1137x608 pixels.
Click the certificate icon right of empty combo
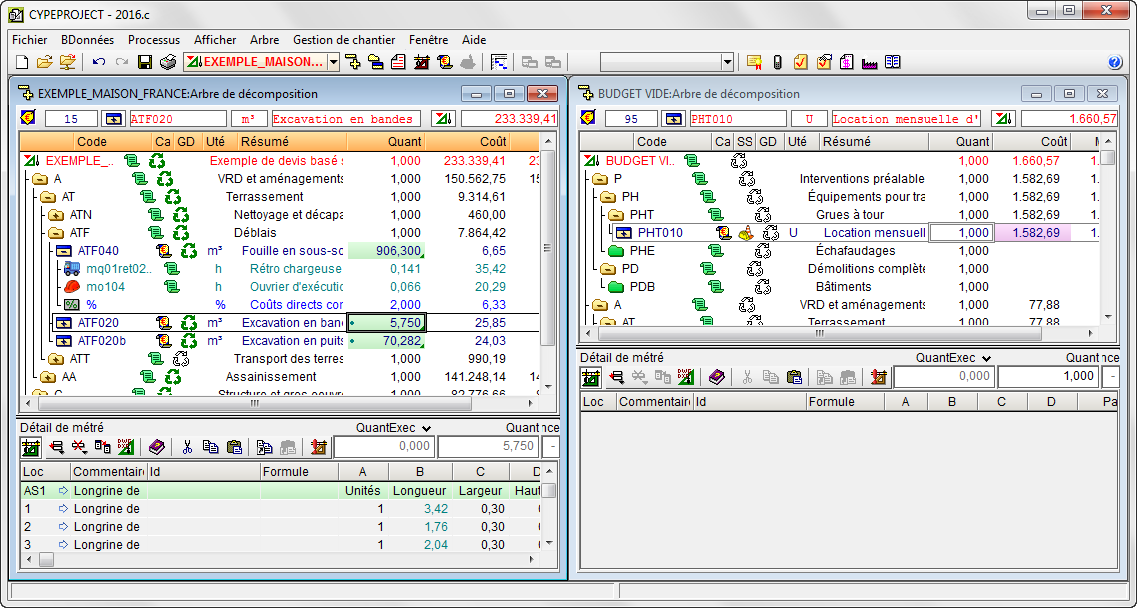754,62
